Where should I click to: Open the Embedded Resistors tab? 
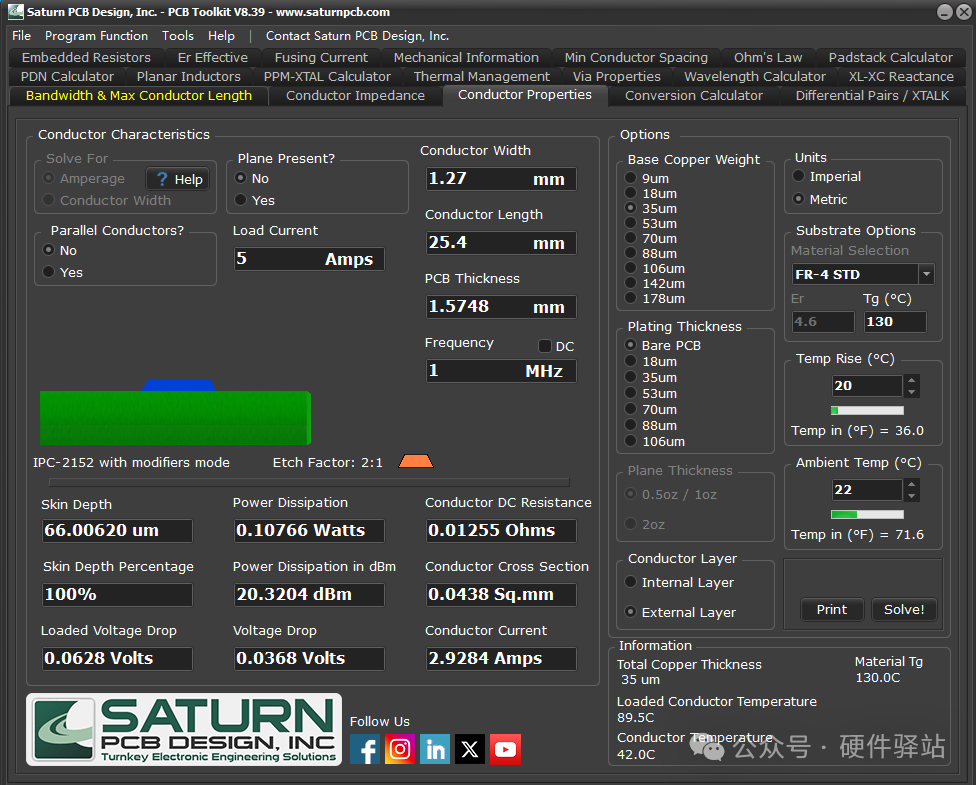[x=86, y=57]
